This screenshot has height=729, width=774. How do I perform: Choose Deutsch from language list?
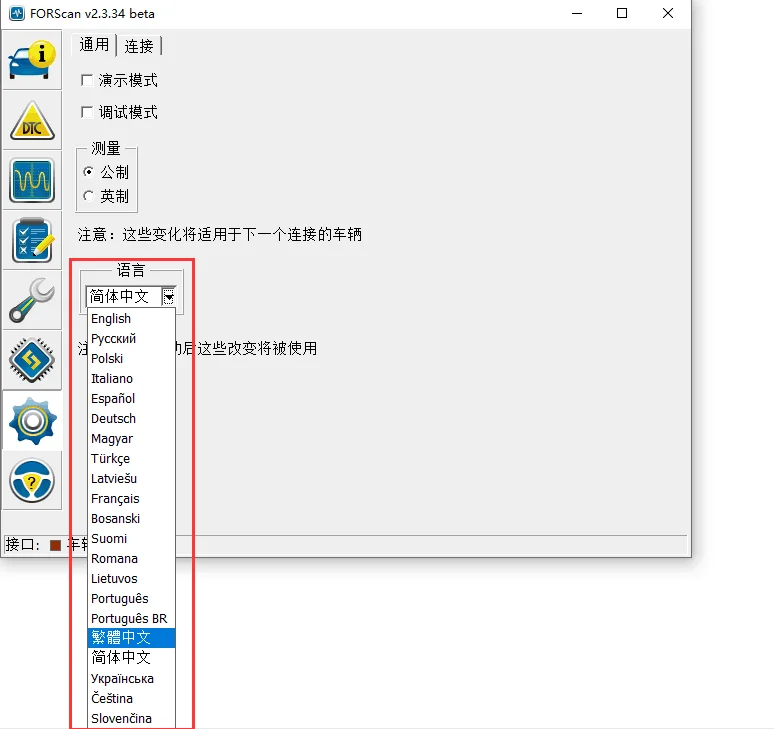[x=131, y=419]
